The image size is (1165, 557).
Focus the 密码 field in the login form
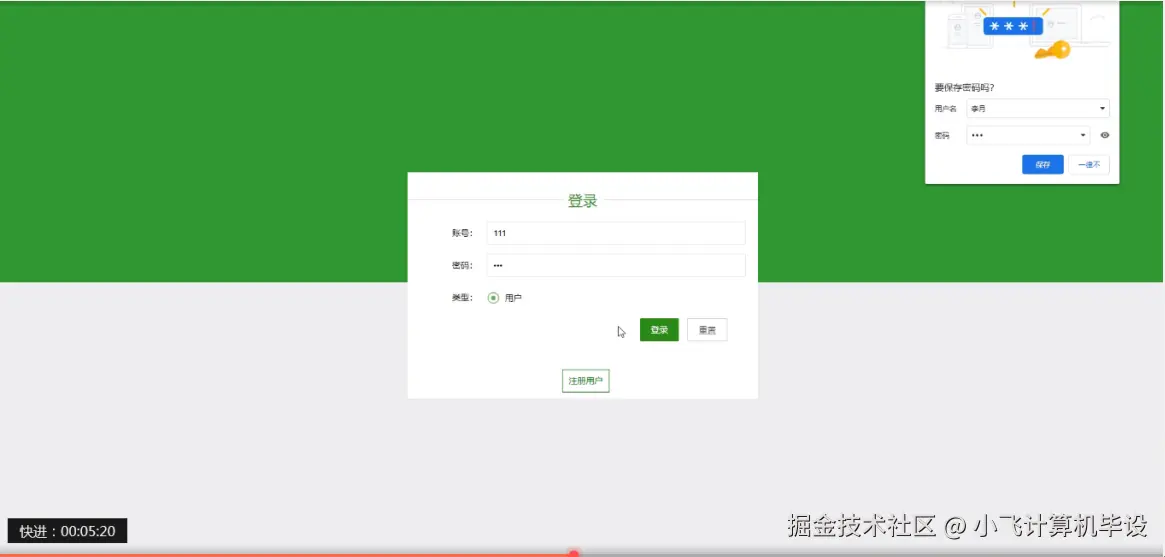615,265
